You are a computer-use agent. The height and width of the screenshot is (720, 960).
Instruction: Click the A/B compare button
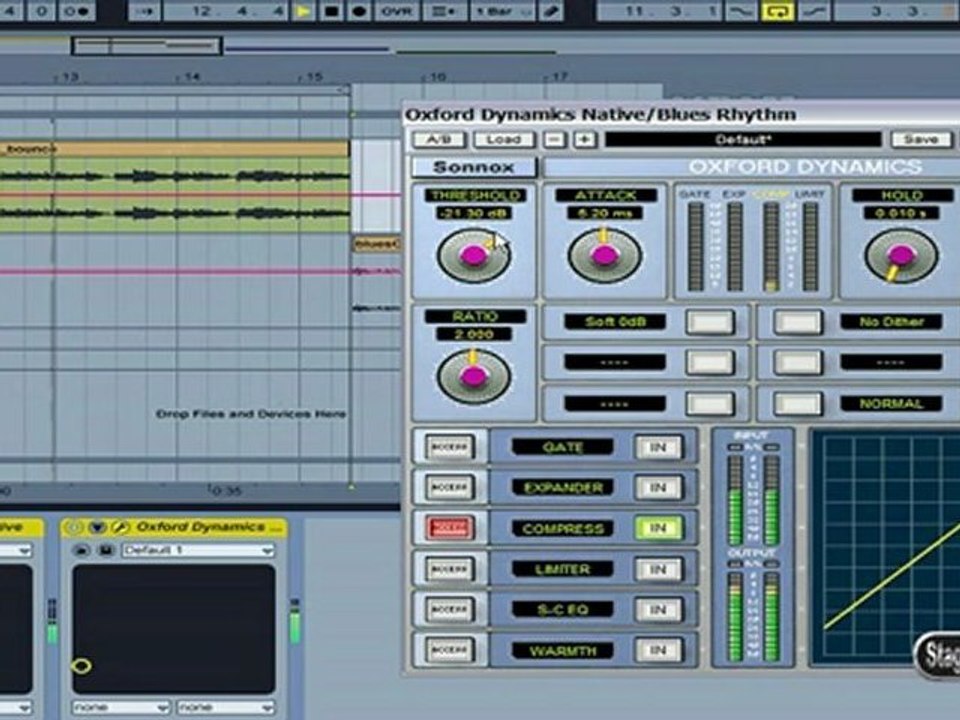pyautogui.click(x=439, y=140)
